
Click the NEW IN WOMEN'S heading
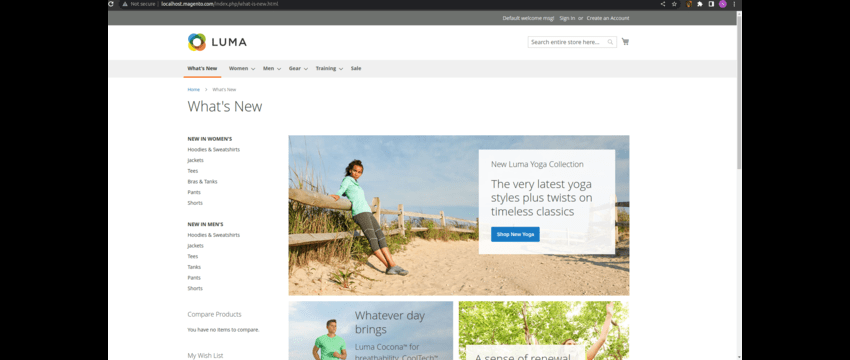pos(210,139)
